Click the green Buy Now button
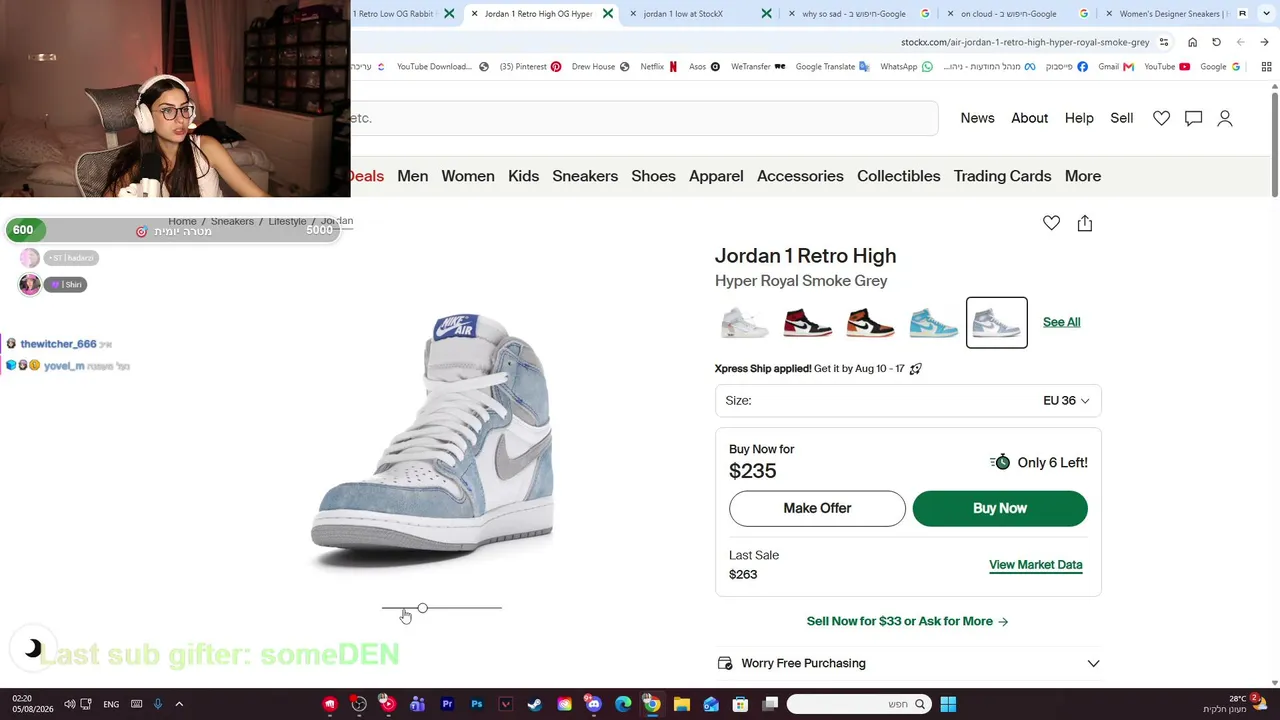The width and height of the screenshot is (1280, 720). [1000, 508]
